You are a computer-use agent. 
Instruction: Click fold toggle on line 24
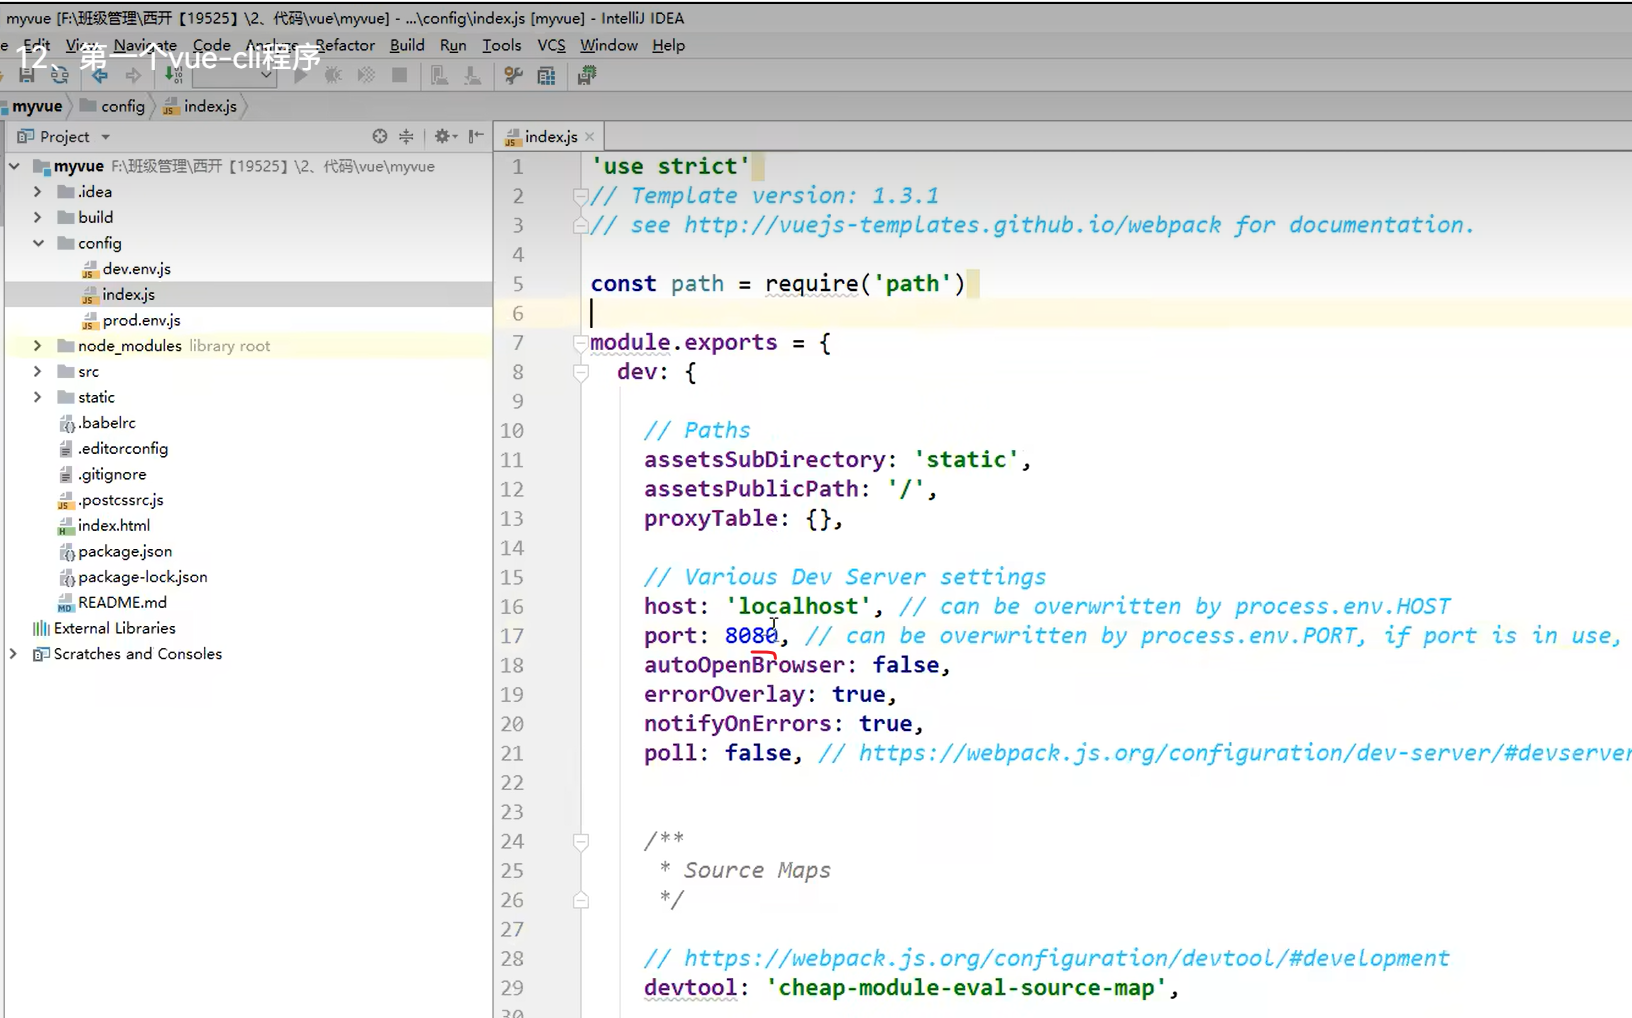tap(580, 842)
